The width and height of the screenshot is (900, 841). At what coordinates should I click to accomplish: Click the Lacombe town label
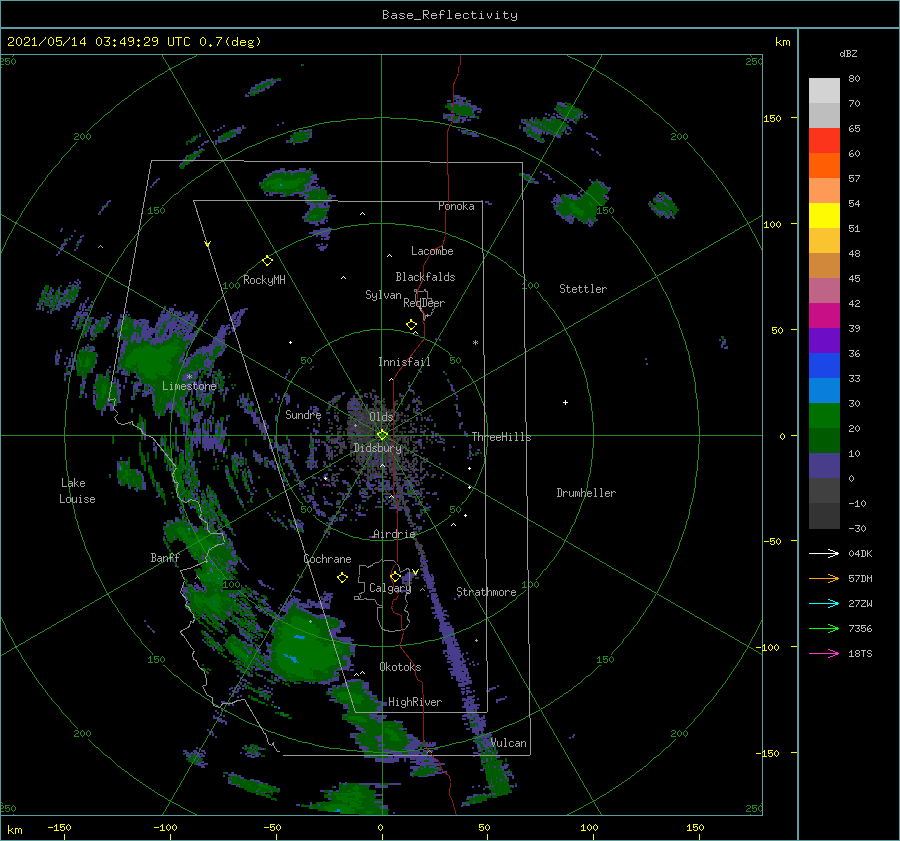[x=432, y=251]
